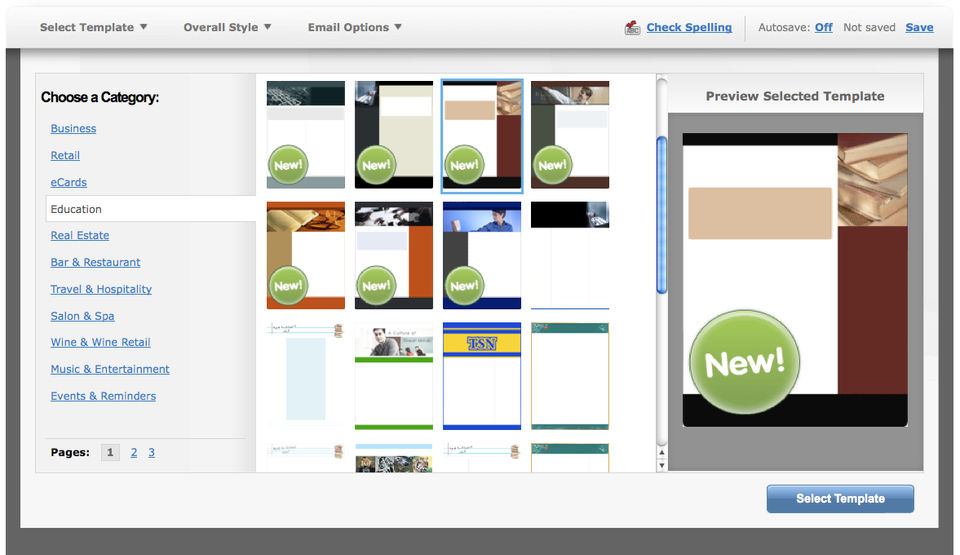Choose the Travel & Hospitality category
The height and width of the screenshot is (555, 960).
pyautogui.click(x=101, y=289)
